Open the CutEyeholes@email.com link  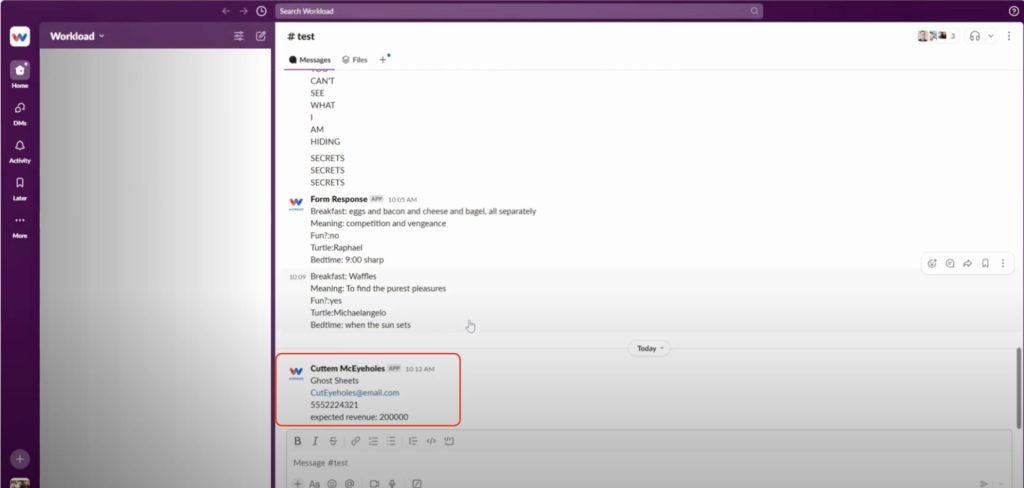click(355, 393)
